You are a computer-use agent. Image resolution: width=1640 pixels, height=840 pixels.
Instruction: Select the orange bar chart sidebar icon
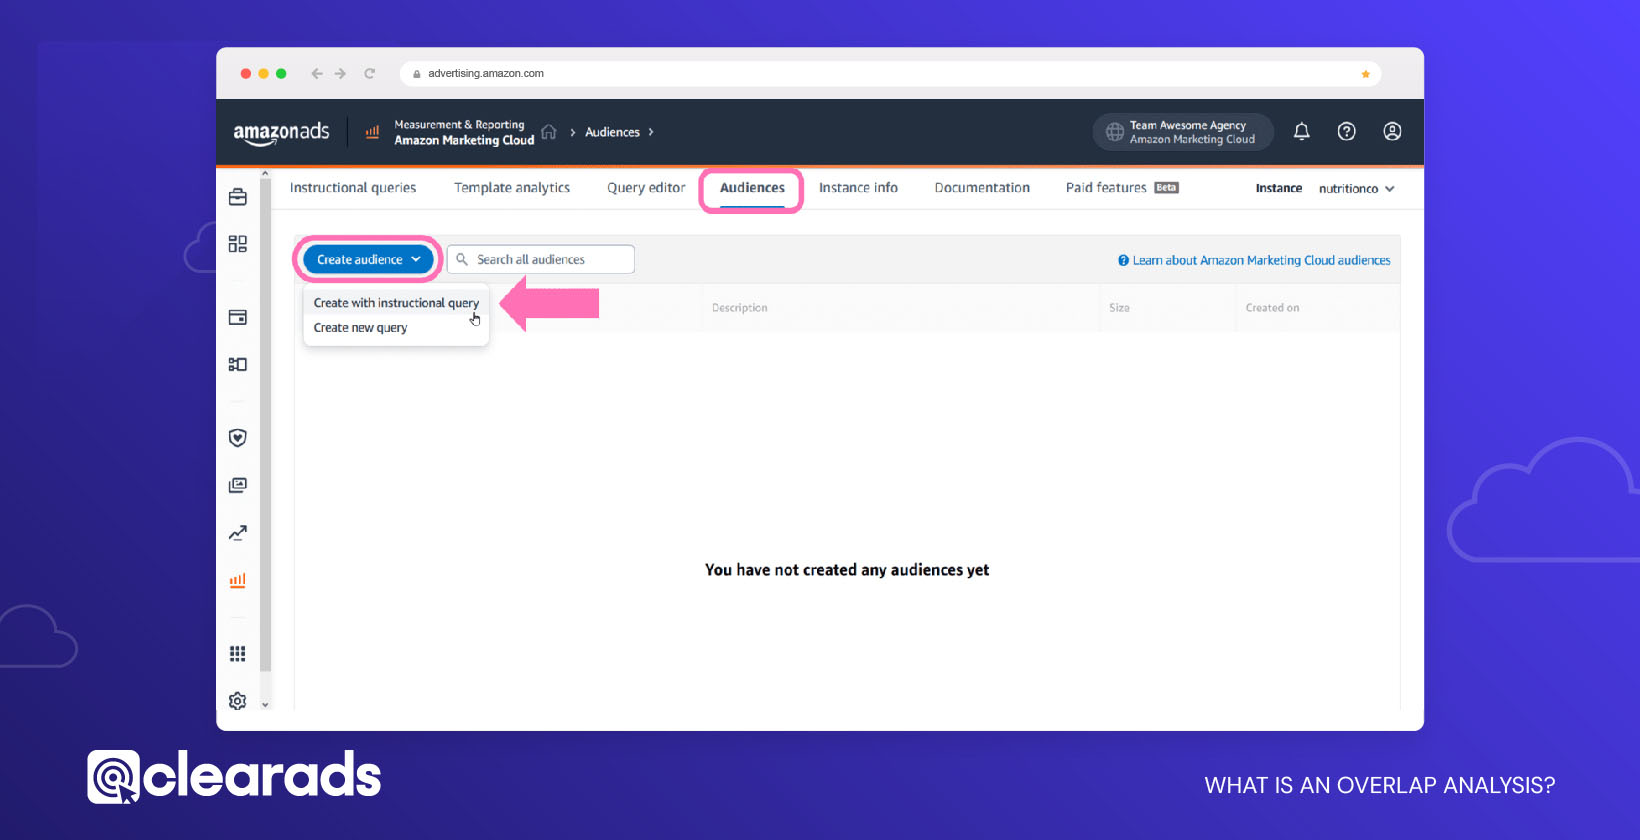[237, 580]
